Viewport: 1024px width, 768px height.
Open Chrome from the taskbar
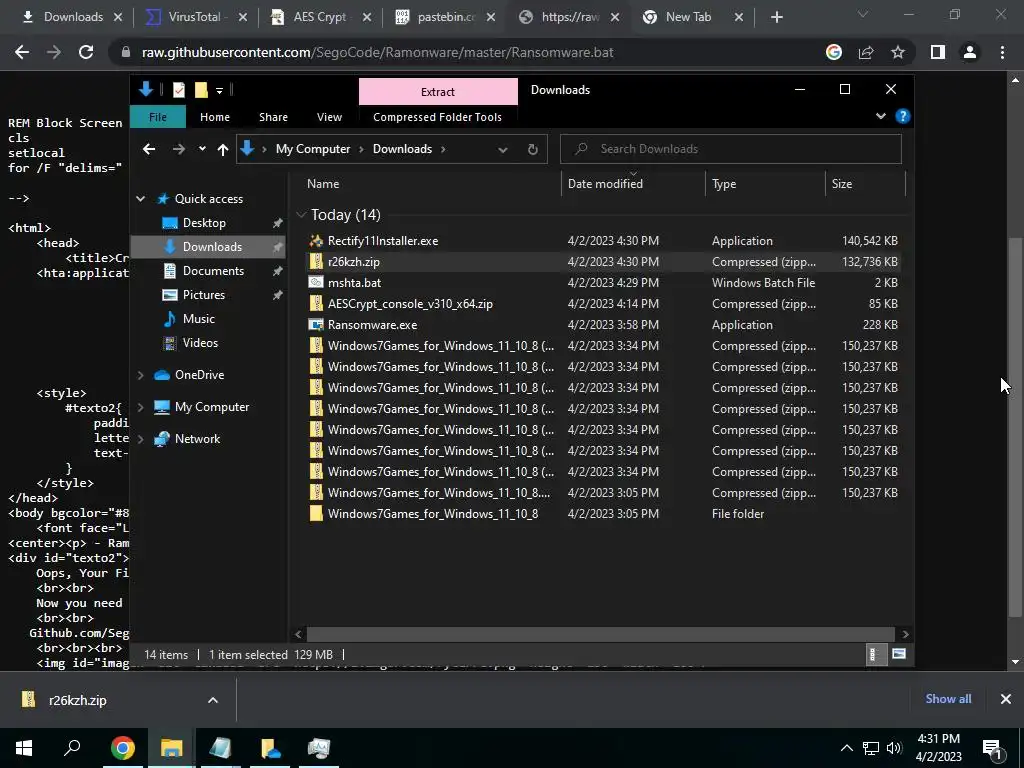[122, 748]
